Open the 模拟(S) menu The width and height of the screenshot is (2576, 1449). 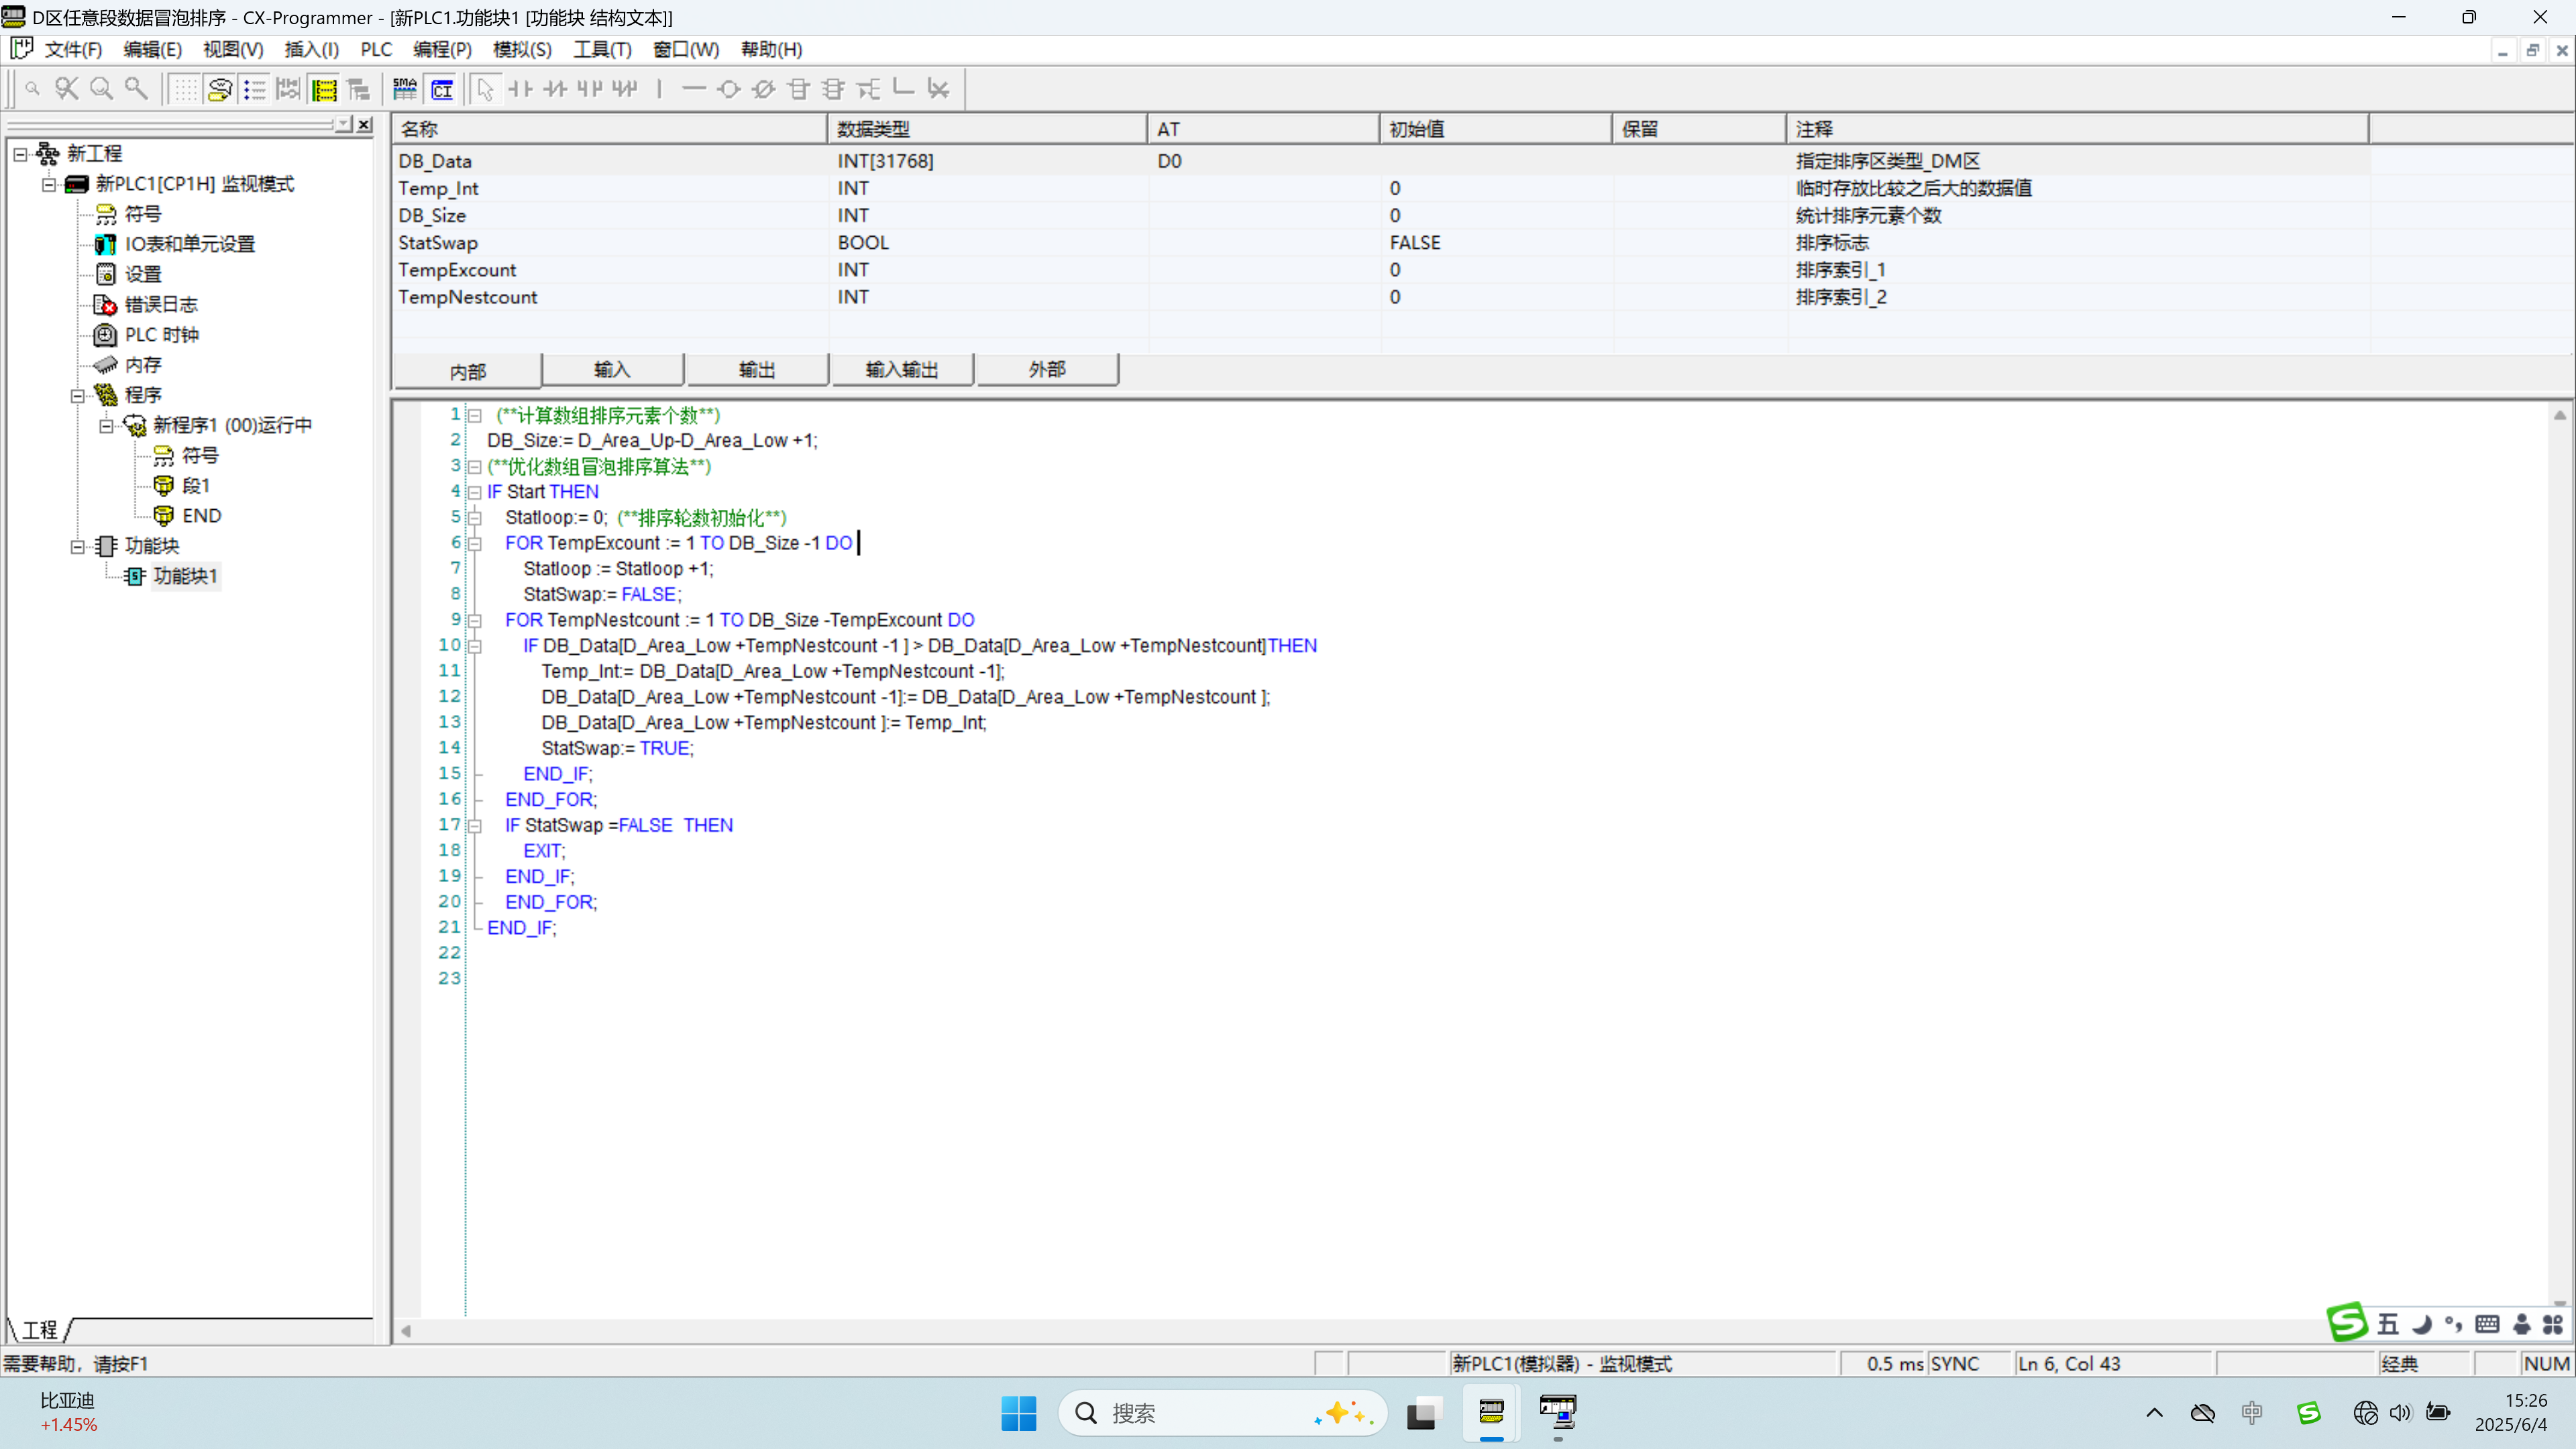click(x=521, y=49)
